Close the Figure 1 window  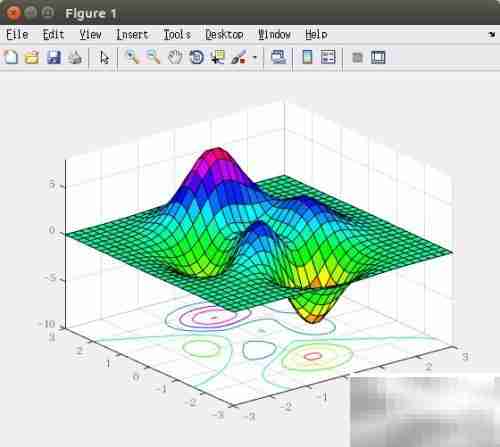[x=13, y=13]
